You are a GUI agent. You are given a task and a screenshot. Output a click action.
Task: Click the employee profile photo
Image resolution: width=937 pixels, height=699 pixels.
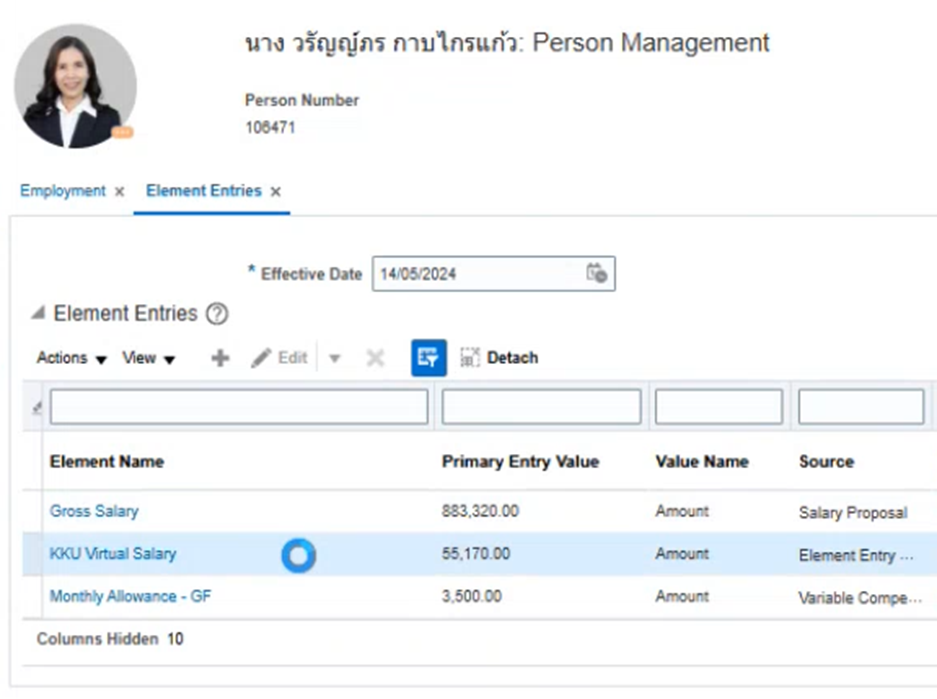pyautogui.click(x=76, y=87)
